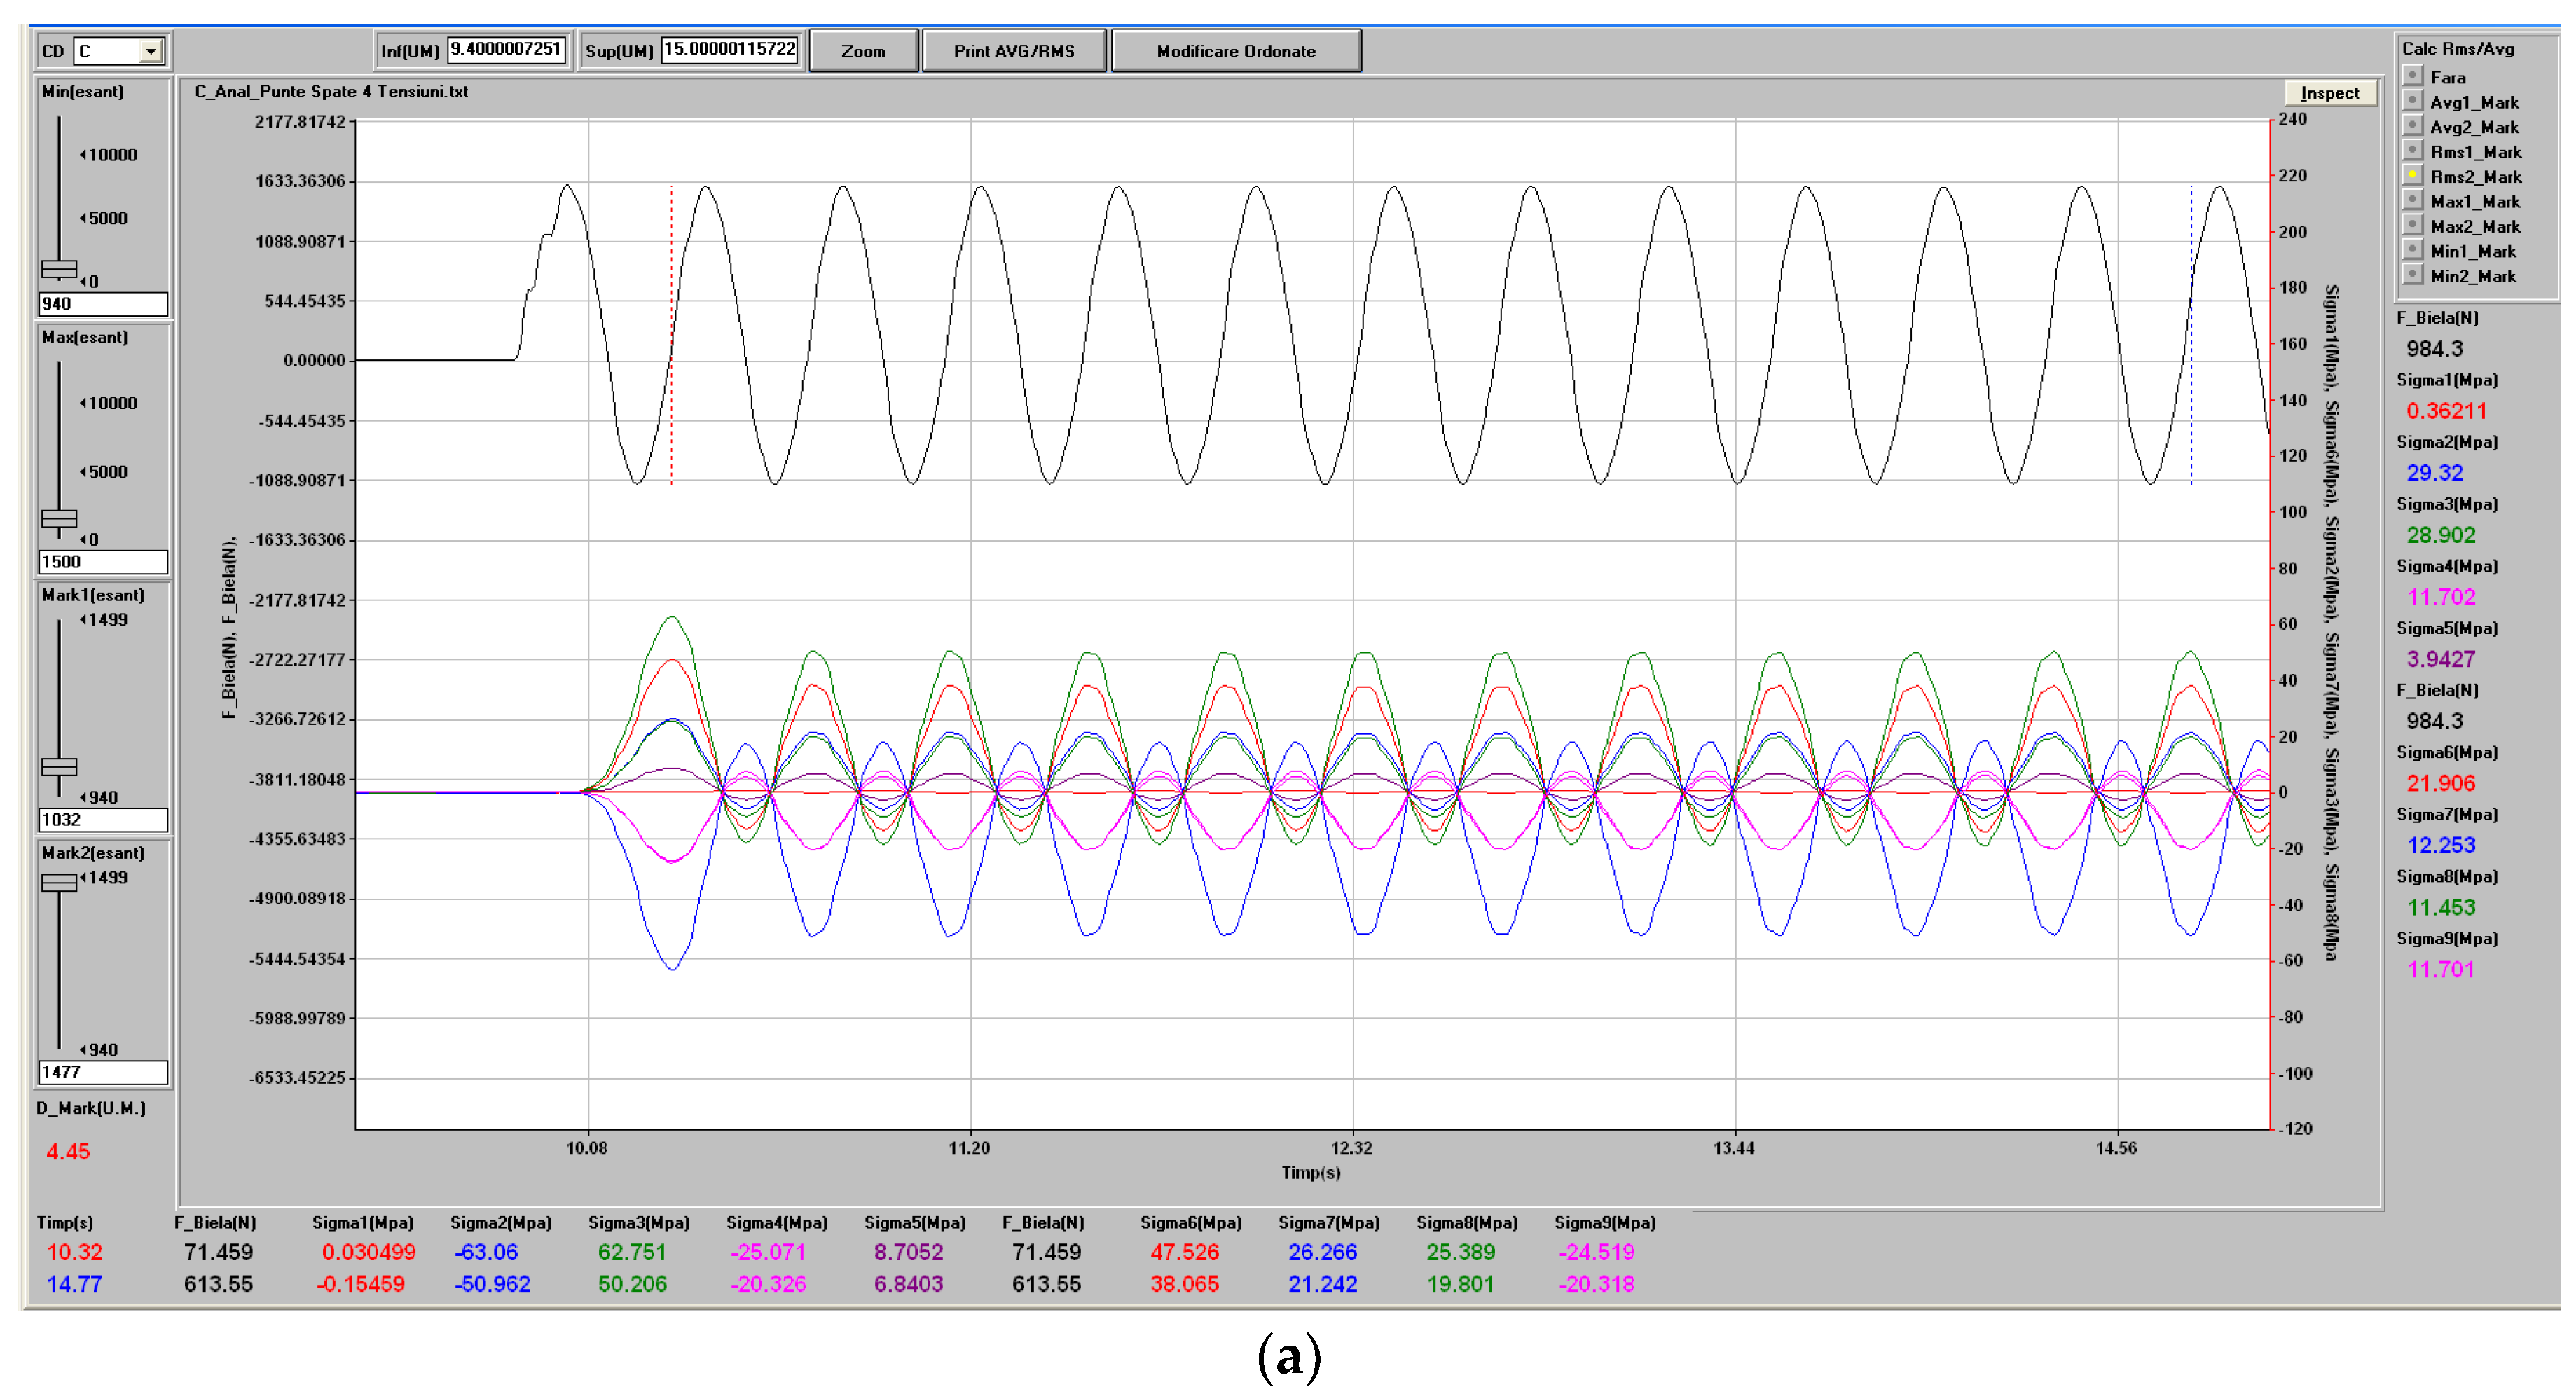Viewport: 2576px width, 1399px height.
Task: Click the Calc Rms/Avg panel title
Action: tap(2458, 49)
